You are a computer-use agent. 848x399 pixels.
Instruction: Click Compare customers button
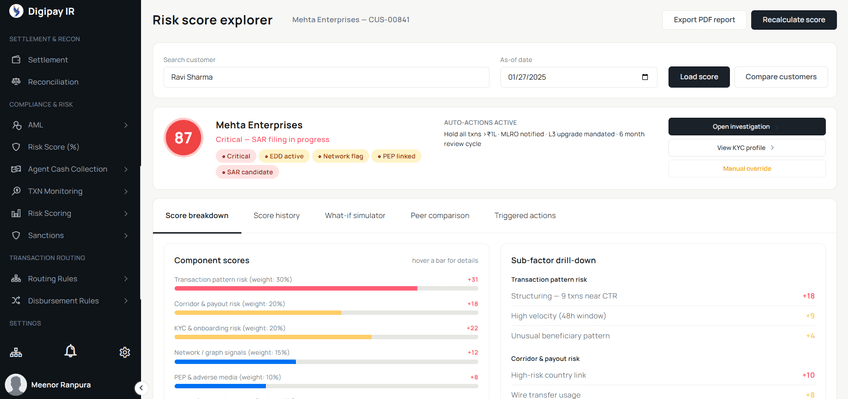[781, 77]
